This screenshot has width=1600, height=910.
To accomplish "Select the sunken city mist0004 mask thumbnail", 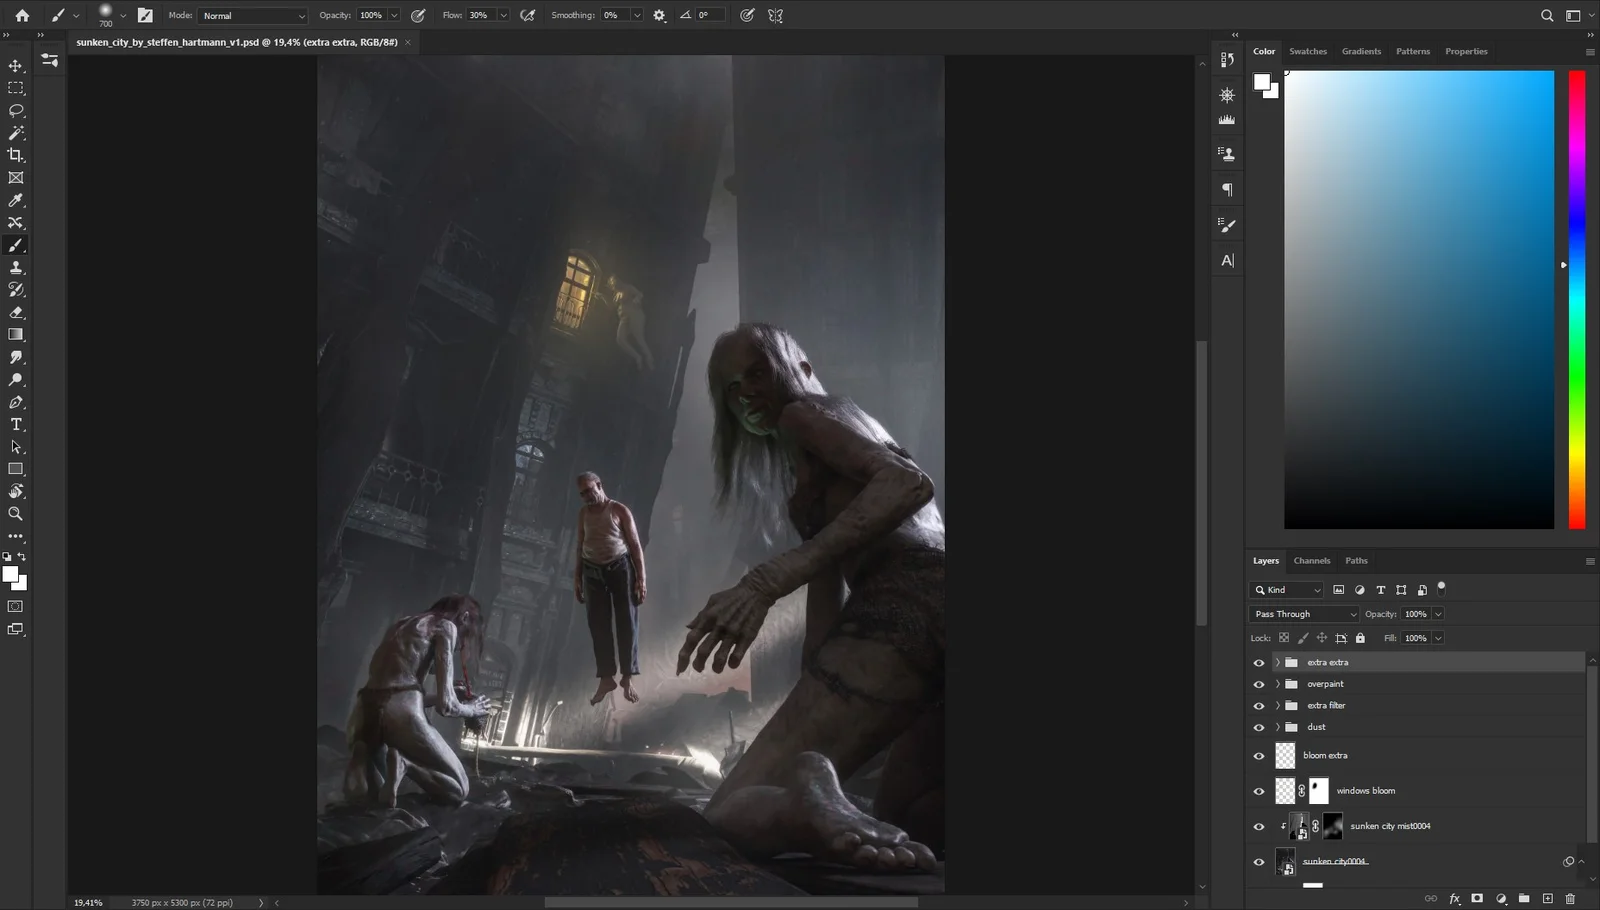I will pos(1333,825).
